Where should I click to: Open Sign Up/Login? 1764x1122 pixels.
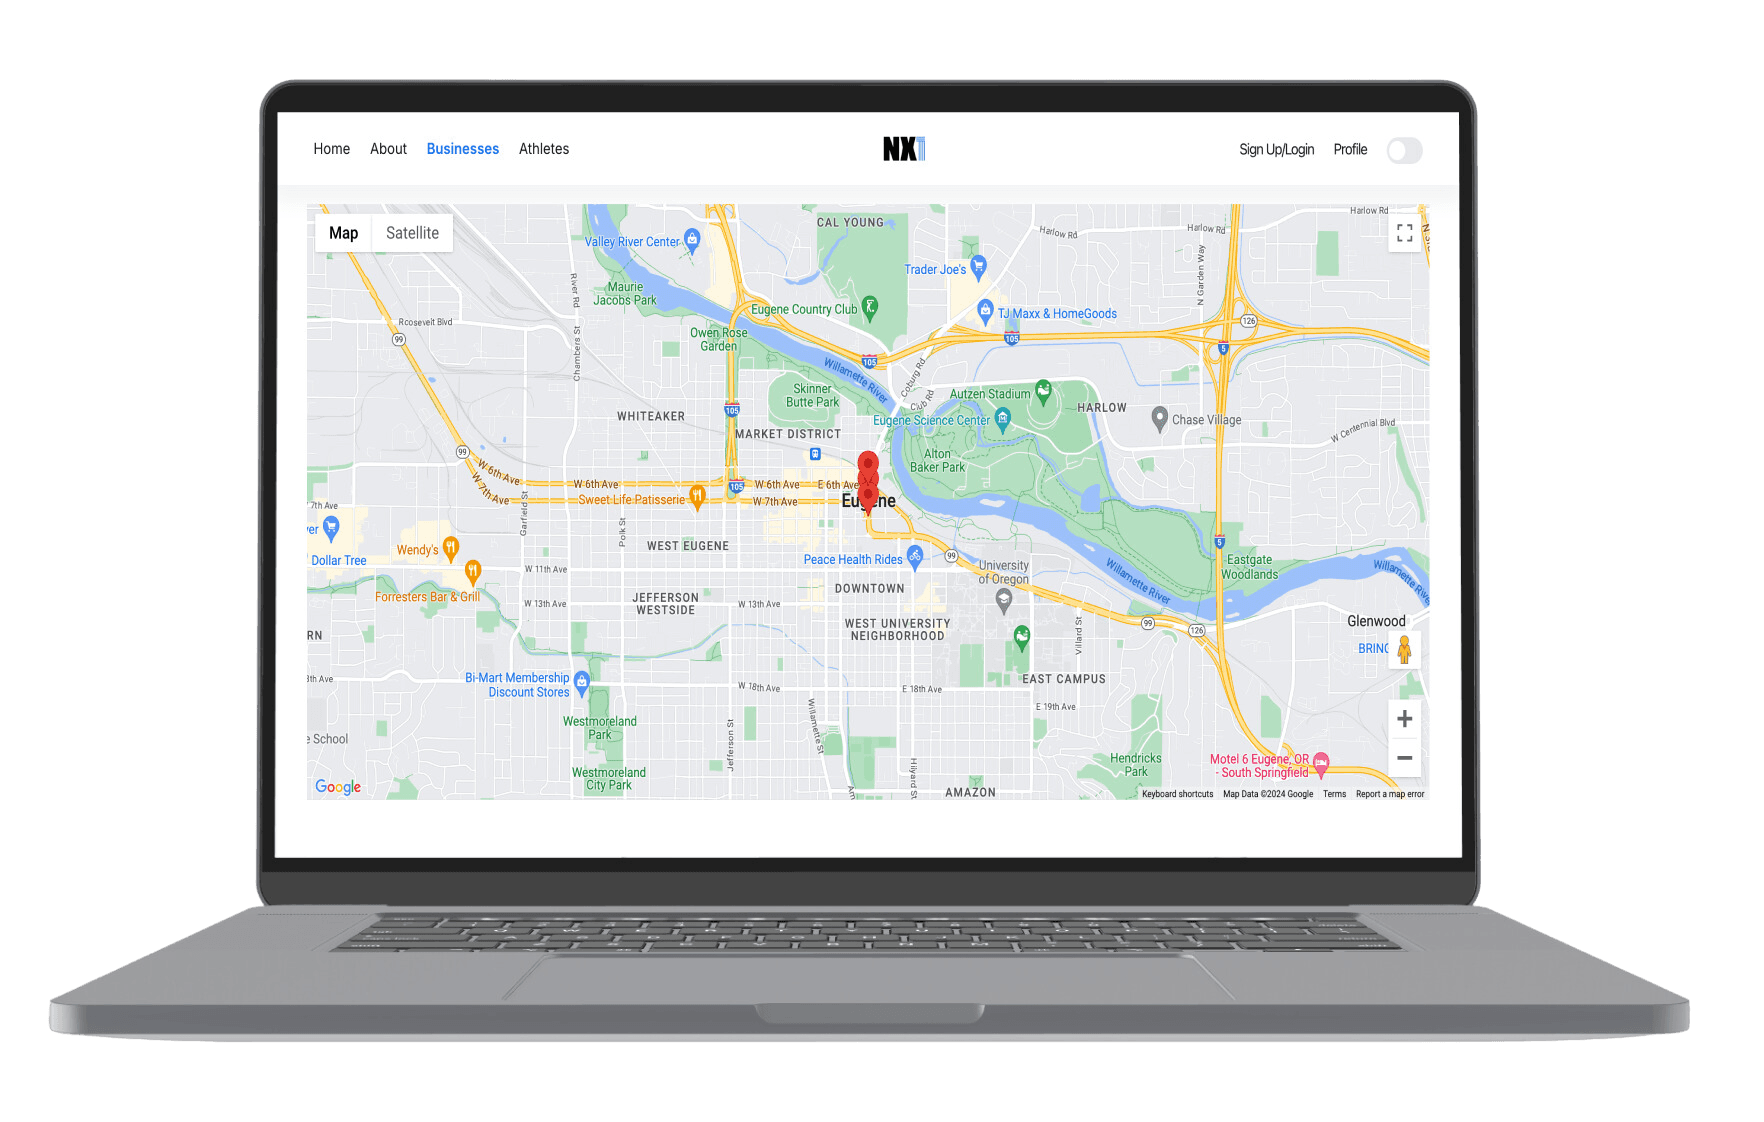click(1276, 150)
